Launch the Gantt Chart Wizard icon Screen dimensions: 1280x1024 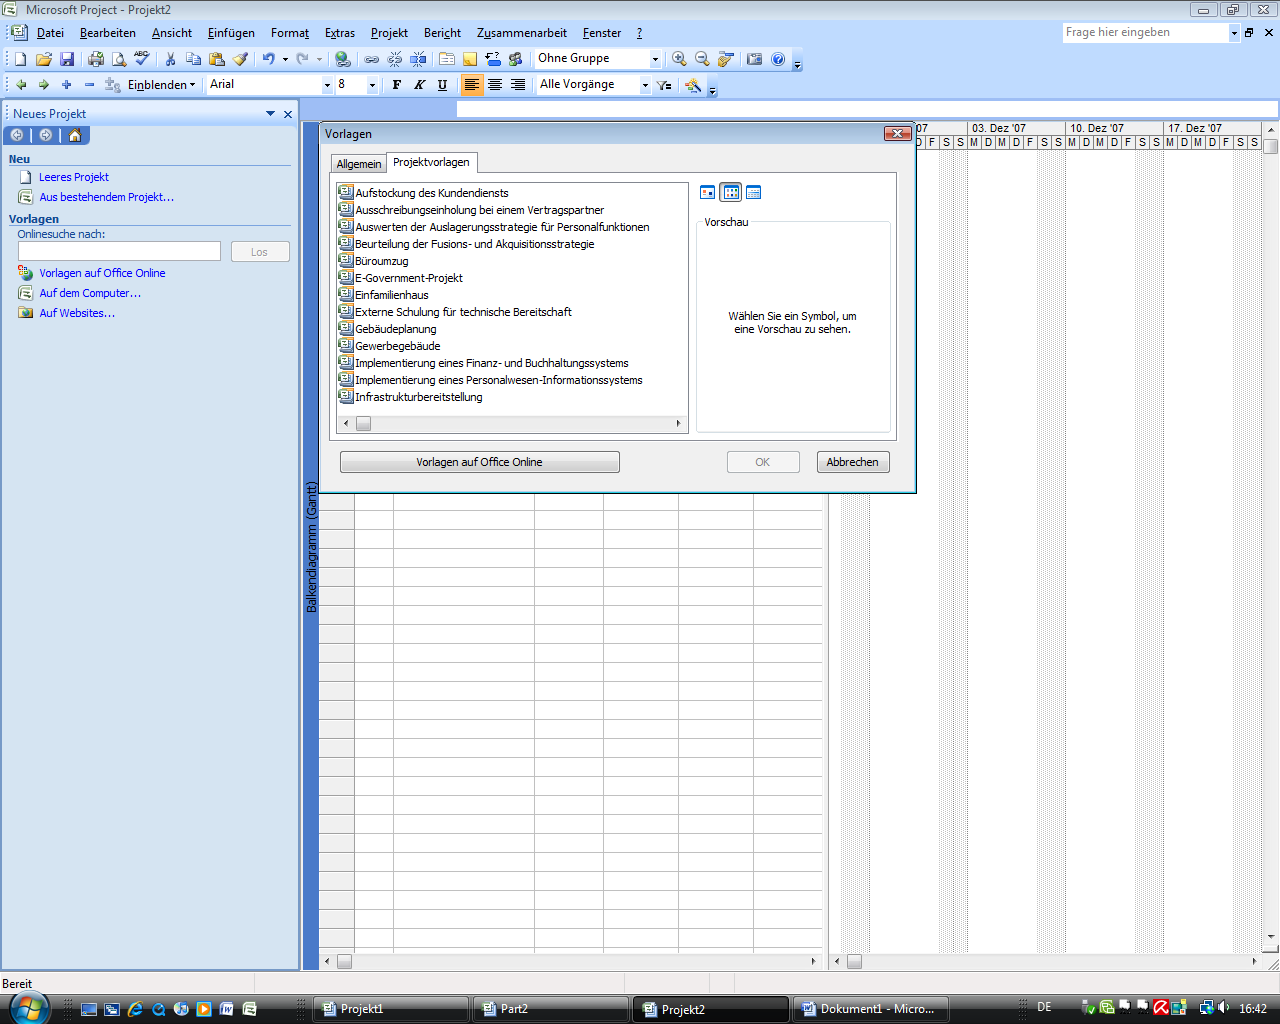point(693,85)
